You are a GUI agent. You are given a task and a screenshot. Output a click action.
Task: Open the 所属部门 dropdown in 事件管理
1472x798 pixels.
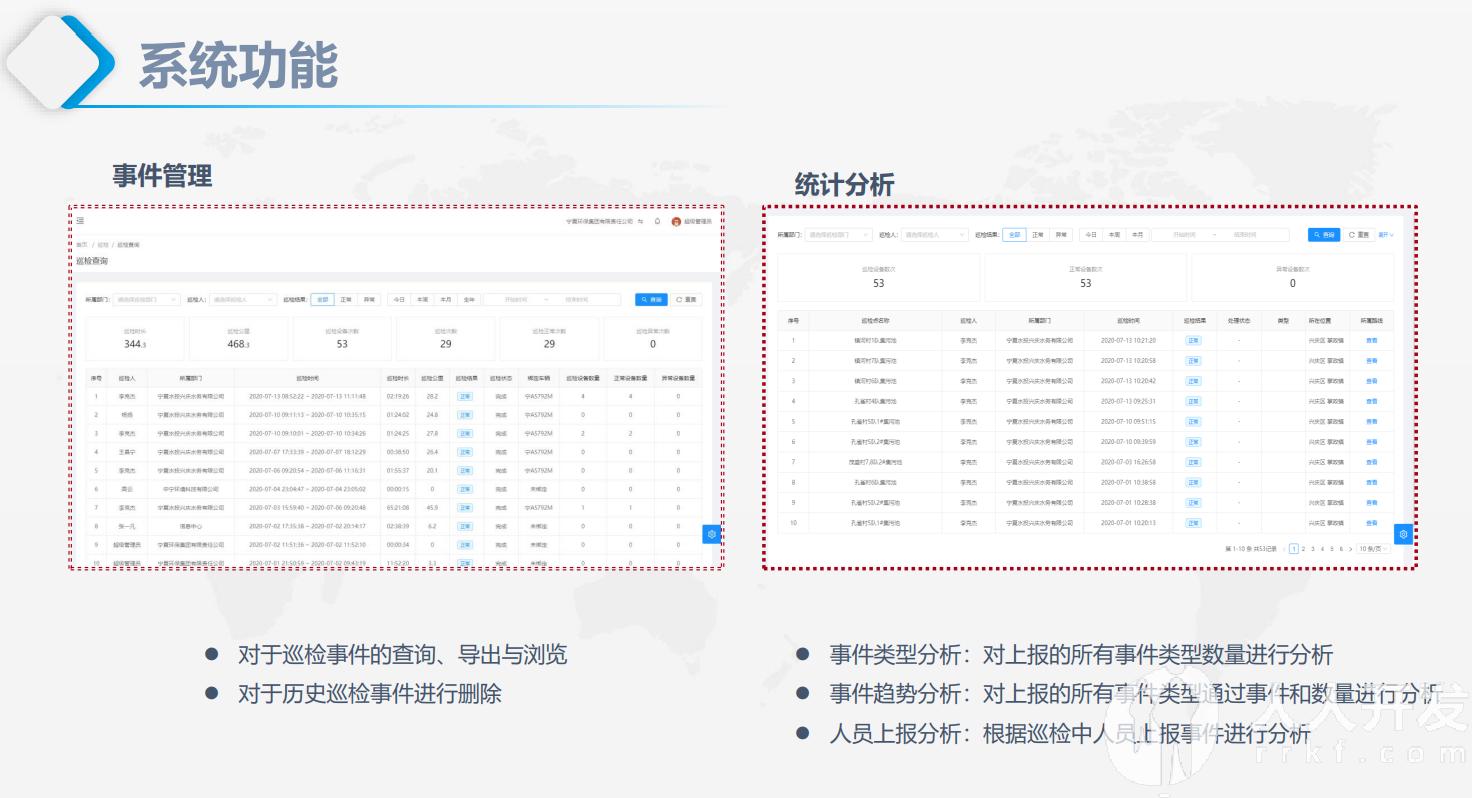pos(146,299)
